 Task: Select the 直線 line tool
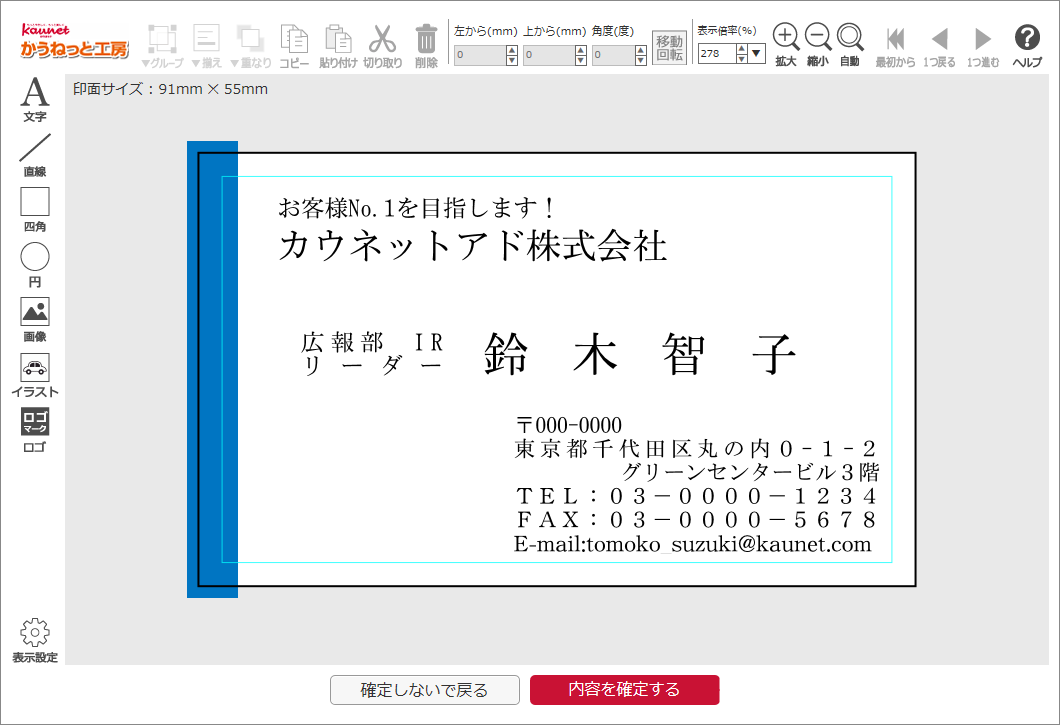[x=34, y=154]
